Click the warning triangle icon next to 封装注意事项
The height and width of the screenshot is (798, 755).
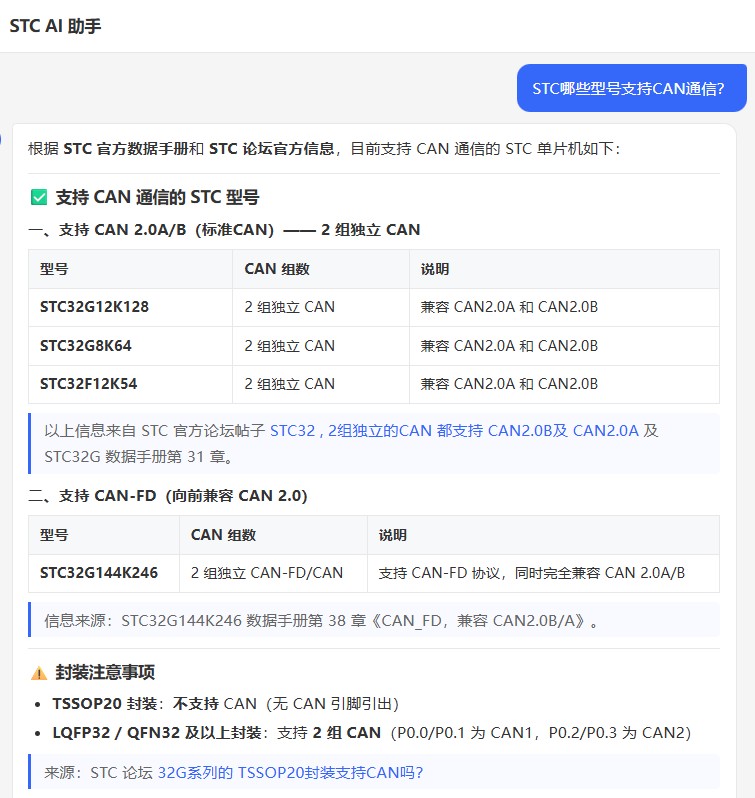tap(39, 673)
